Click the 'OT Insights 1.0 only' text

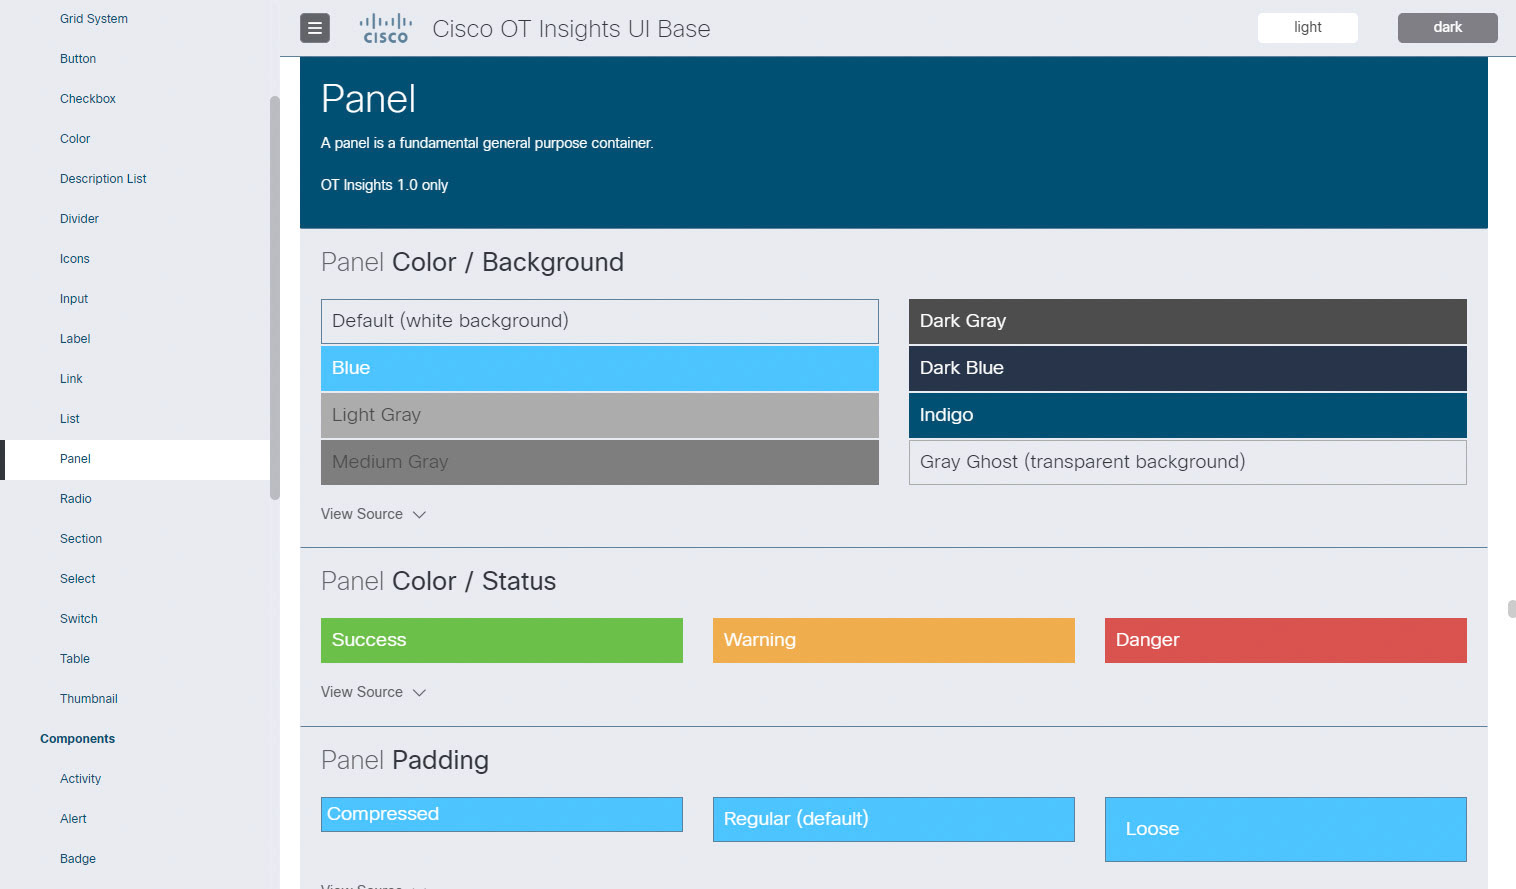pos(384,185)
